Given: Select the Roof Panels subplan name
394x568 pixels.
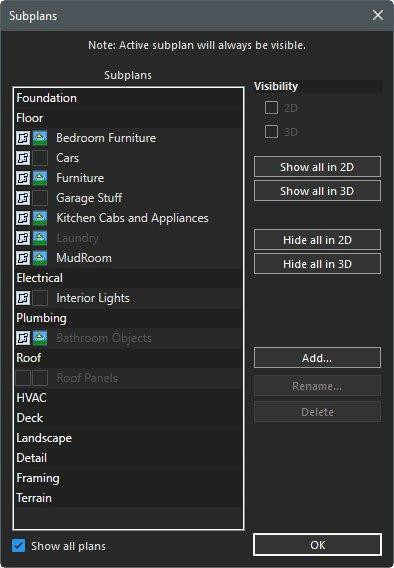Looking at the screenshot, I should pos(87,378).
